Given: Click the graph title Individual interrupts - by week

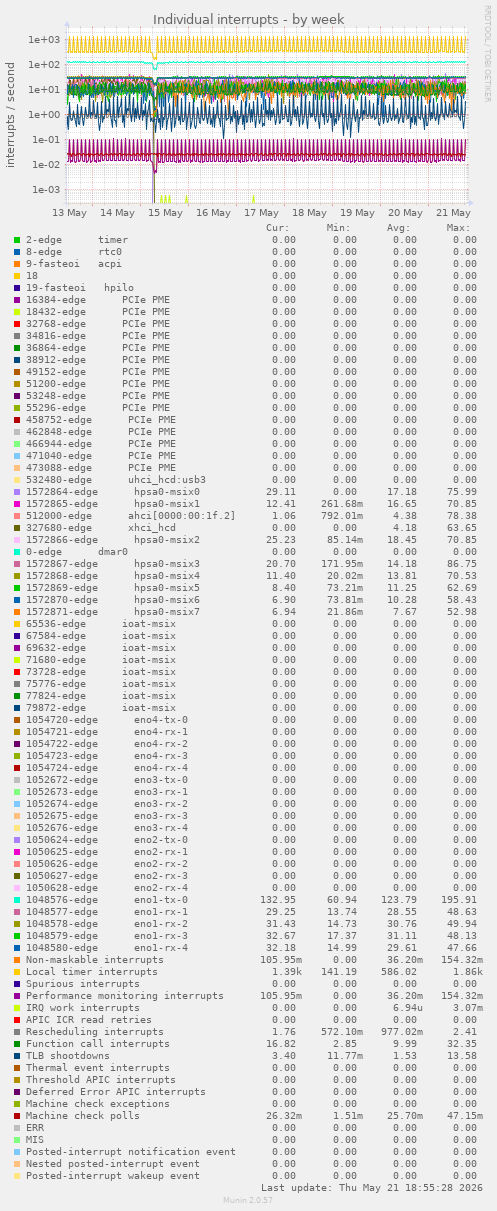Looking at the screenshot, I should (x=248, y=20).
